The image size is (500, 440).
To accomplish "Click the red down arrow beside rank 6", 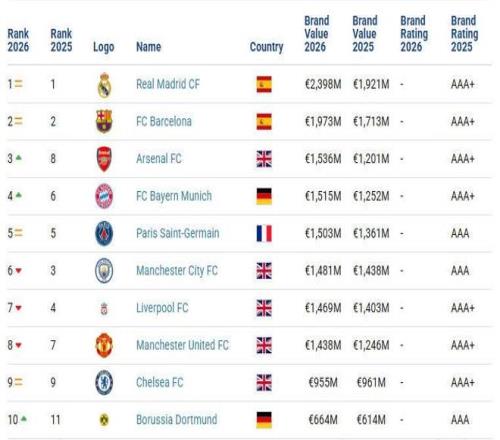I will (x=19, y=271).
